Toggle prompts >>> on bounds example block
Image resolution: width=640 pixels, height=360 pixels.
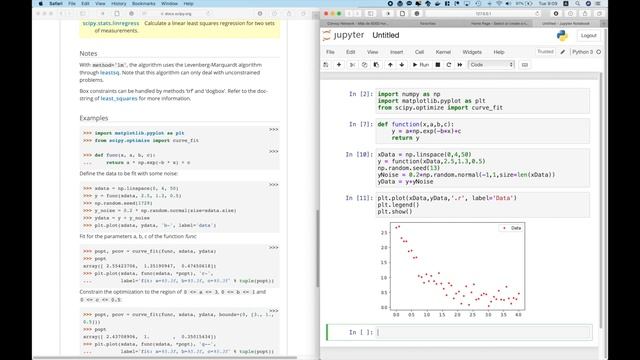(x=273, y=311)
